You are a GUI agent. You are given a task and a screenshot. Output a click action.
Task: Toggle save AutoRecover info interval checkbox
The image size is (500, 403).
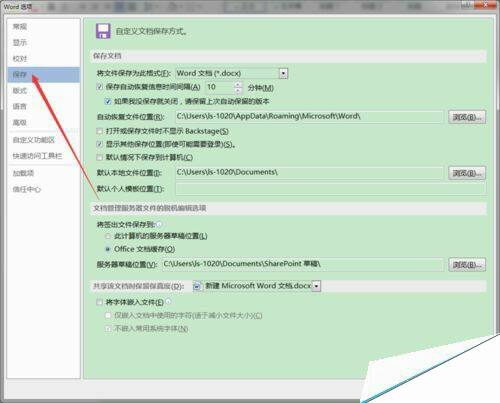coord(99,87)
